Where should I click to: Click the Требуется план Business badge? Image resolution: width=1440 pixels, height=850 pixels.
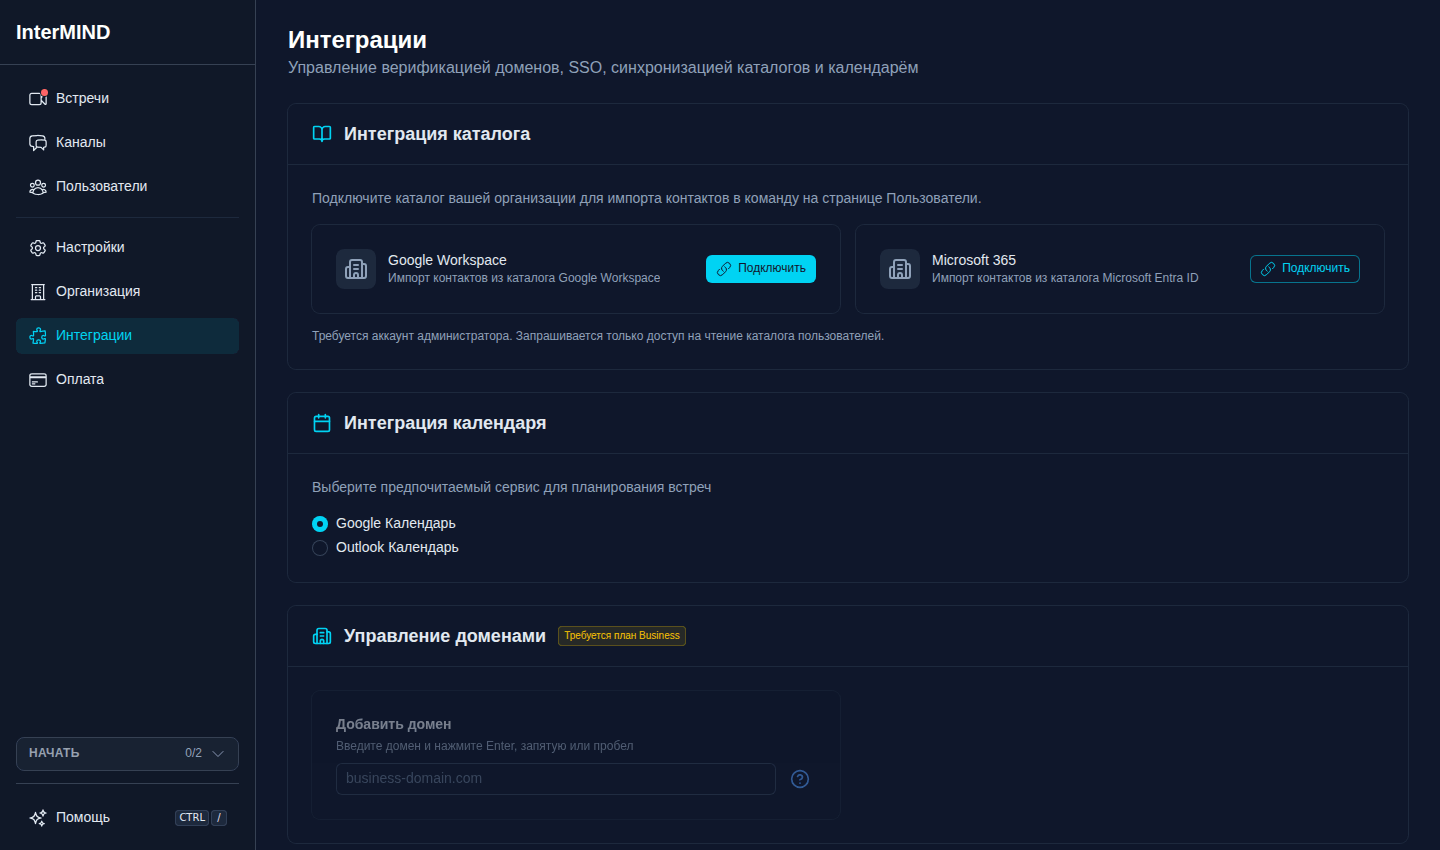click(622, 636)
